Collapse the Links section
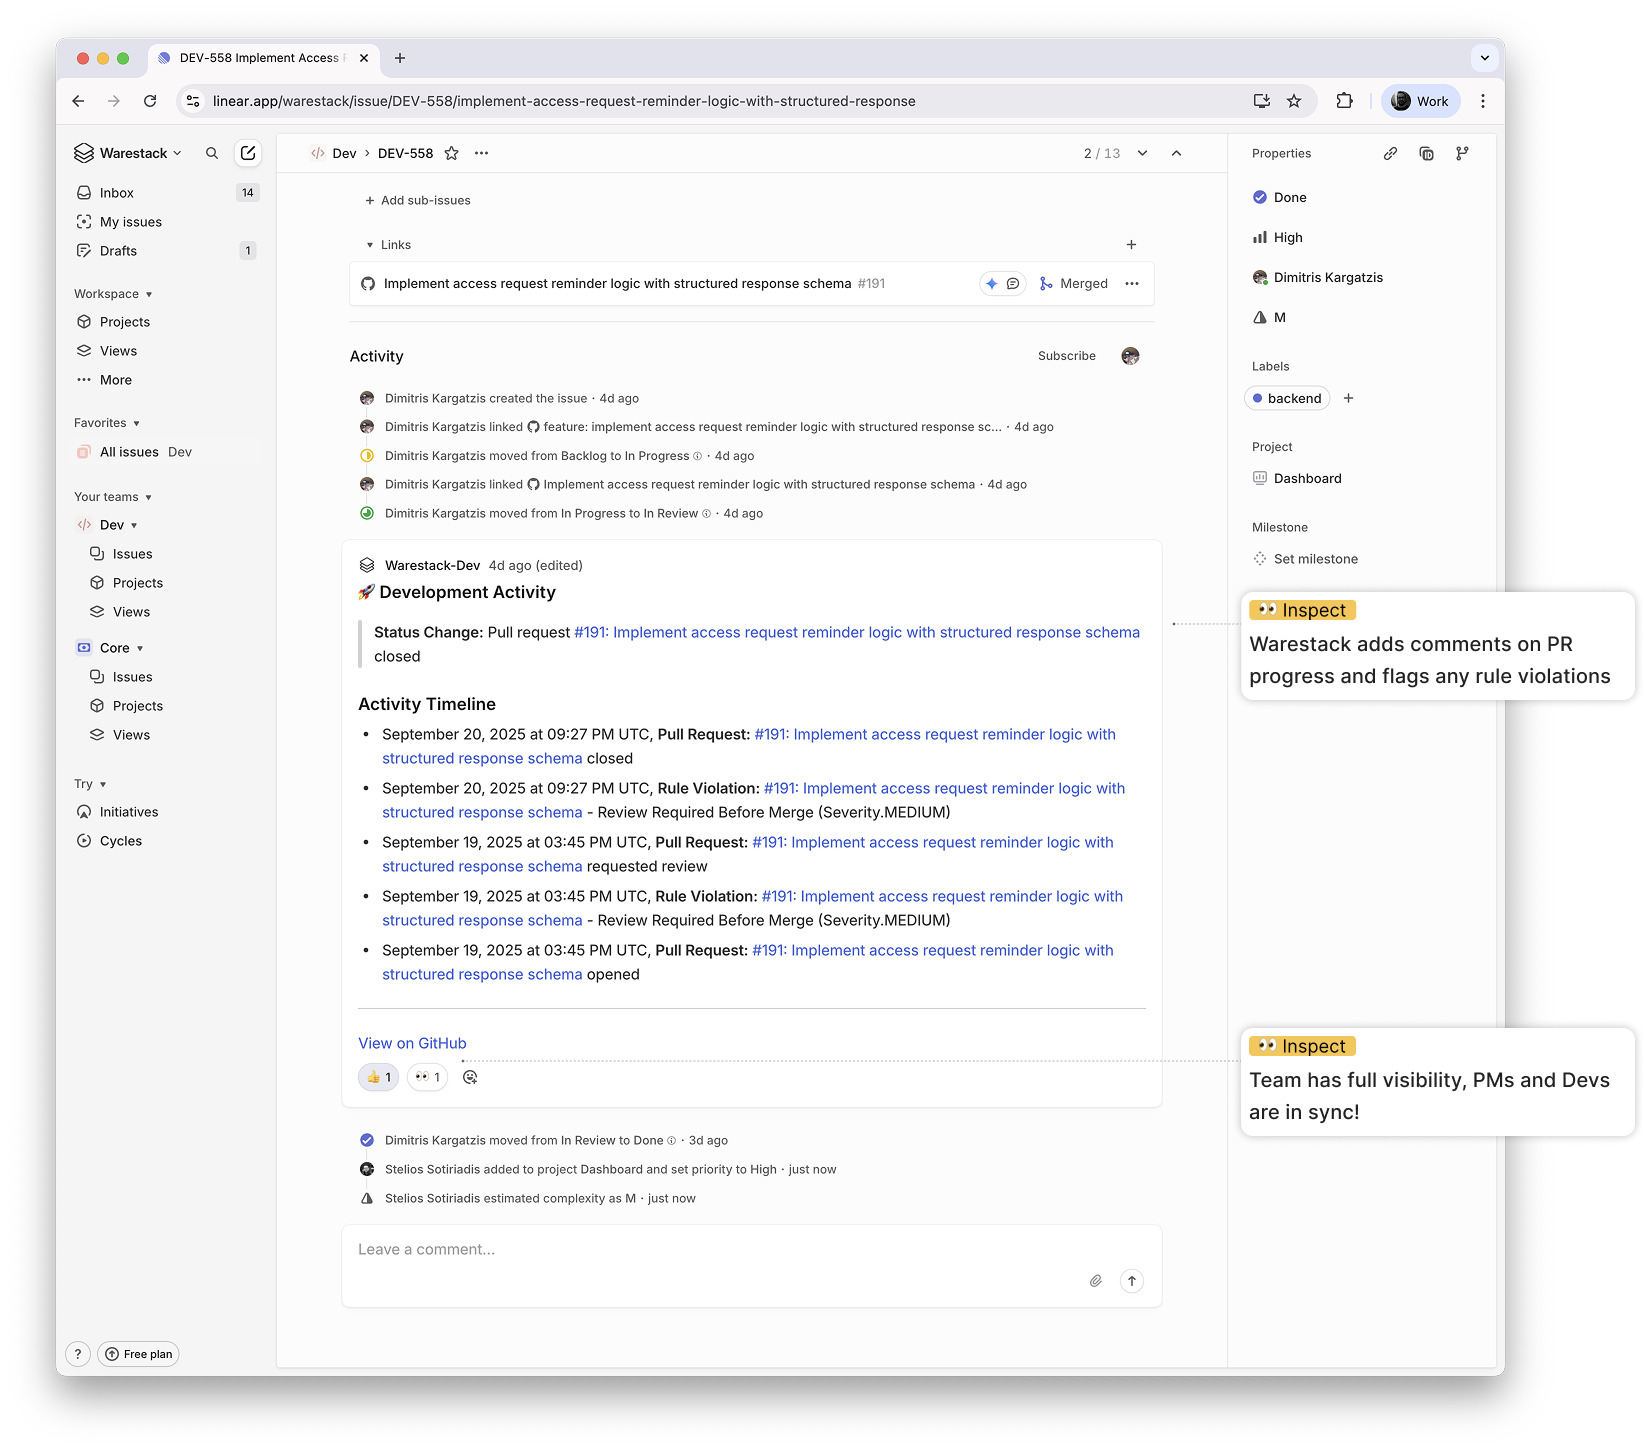Viewport: 1645px width, 1450px height. pos(370,245)
